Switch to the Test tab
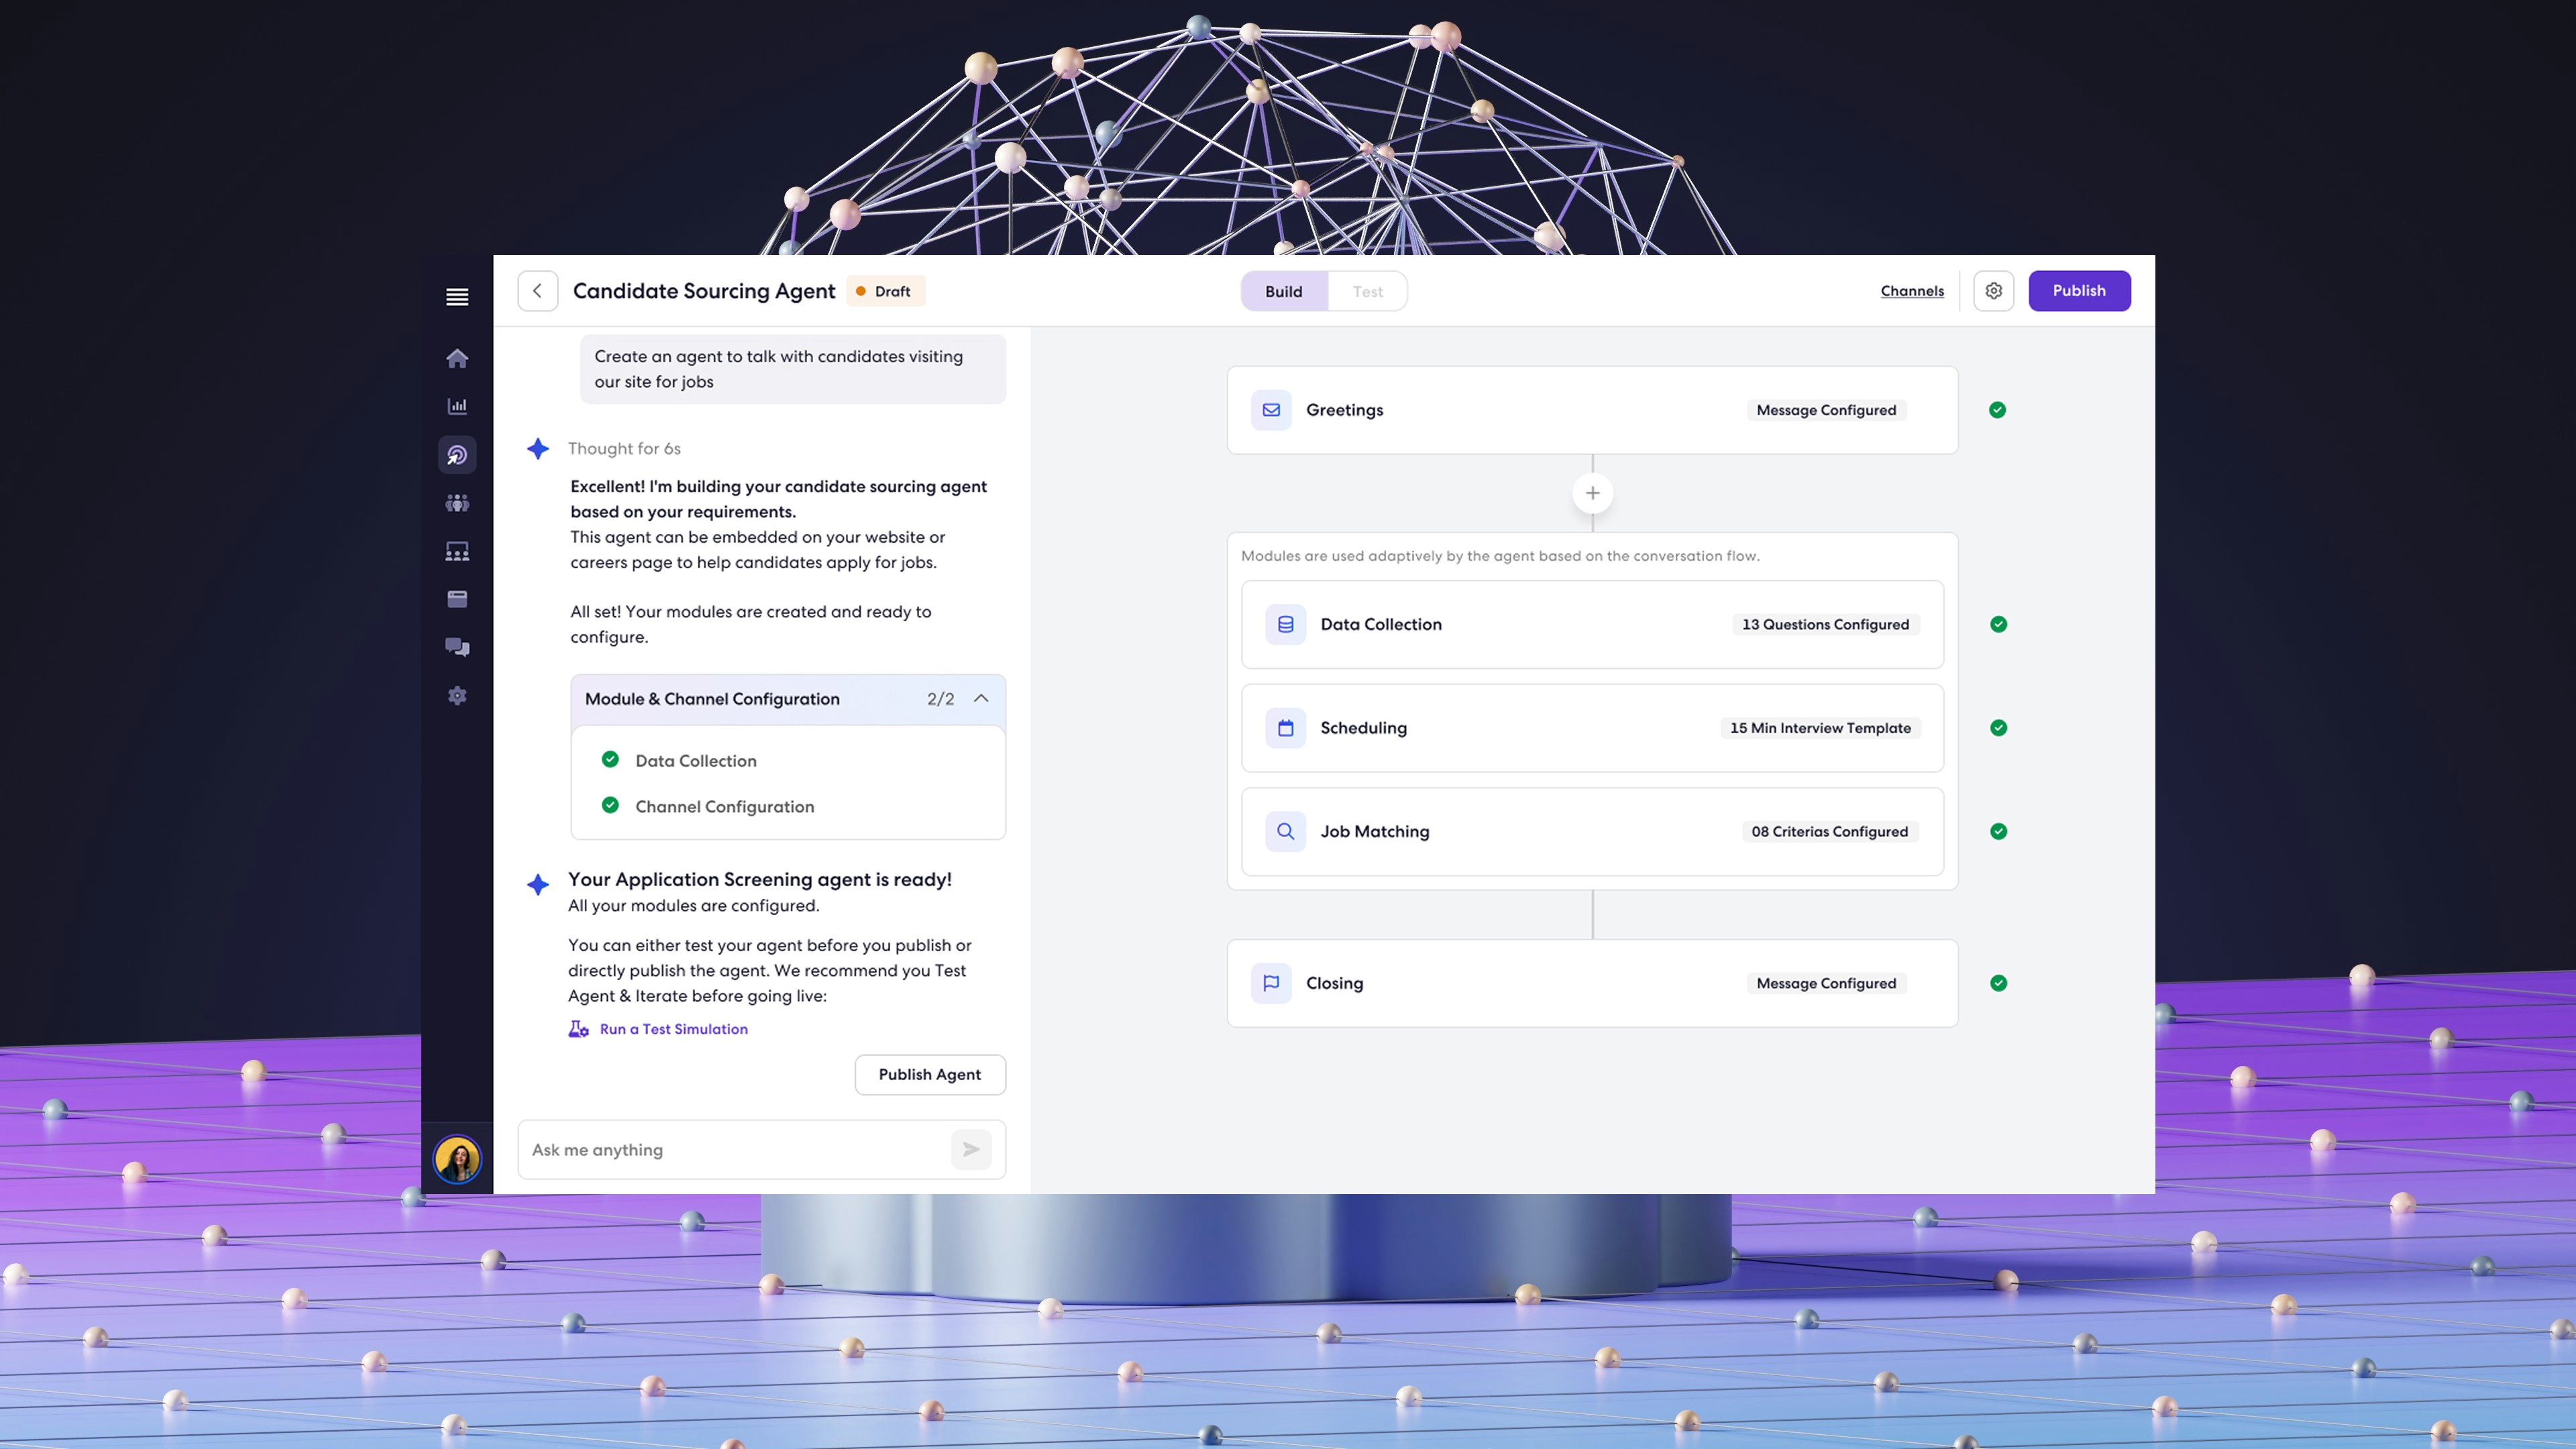The height and width of the screenshot is (1449, 2576). (1367, 292)
